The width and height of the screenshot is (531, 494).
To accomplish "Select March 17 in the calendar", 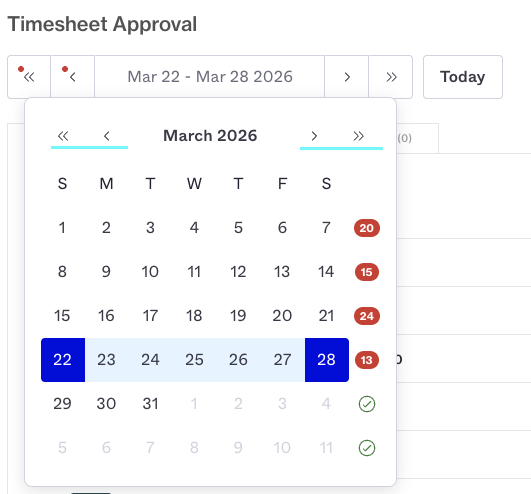I will [150, 316].
